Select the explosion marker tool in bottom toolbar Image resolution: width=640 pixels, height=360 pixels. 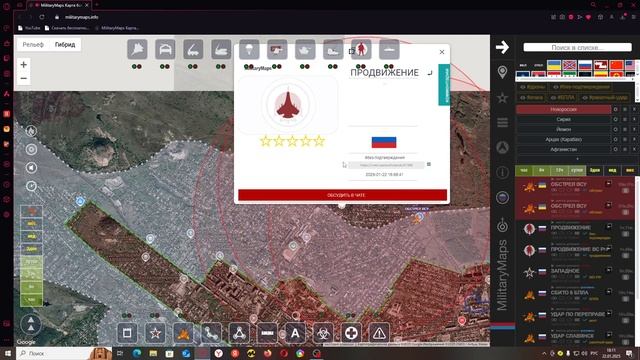183,333
